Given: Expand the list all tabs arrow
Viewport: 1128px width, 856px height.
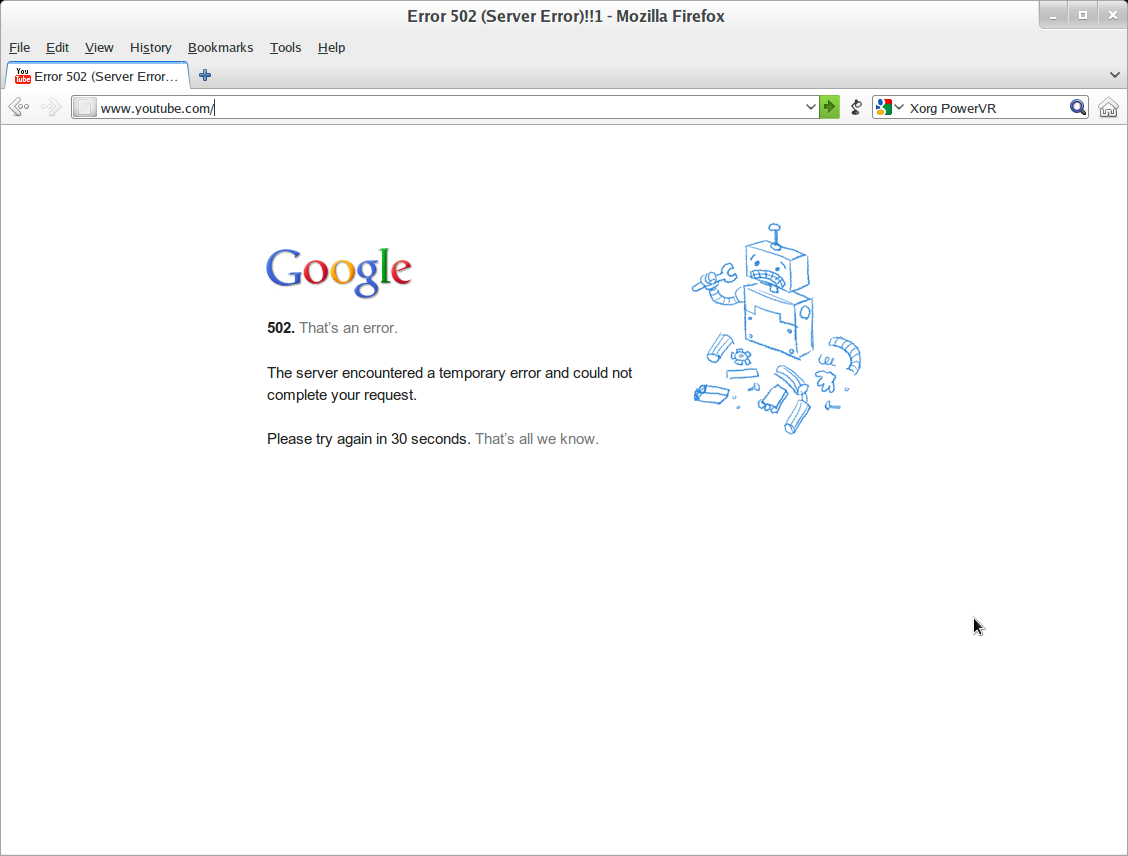Looking at the screenshot, I should pyautogui.click(x=1114, y=75).
